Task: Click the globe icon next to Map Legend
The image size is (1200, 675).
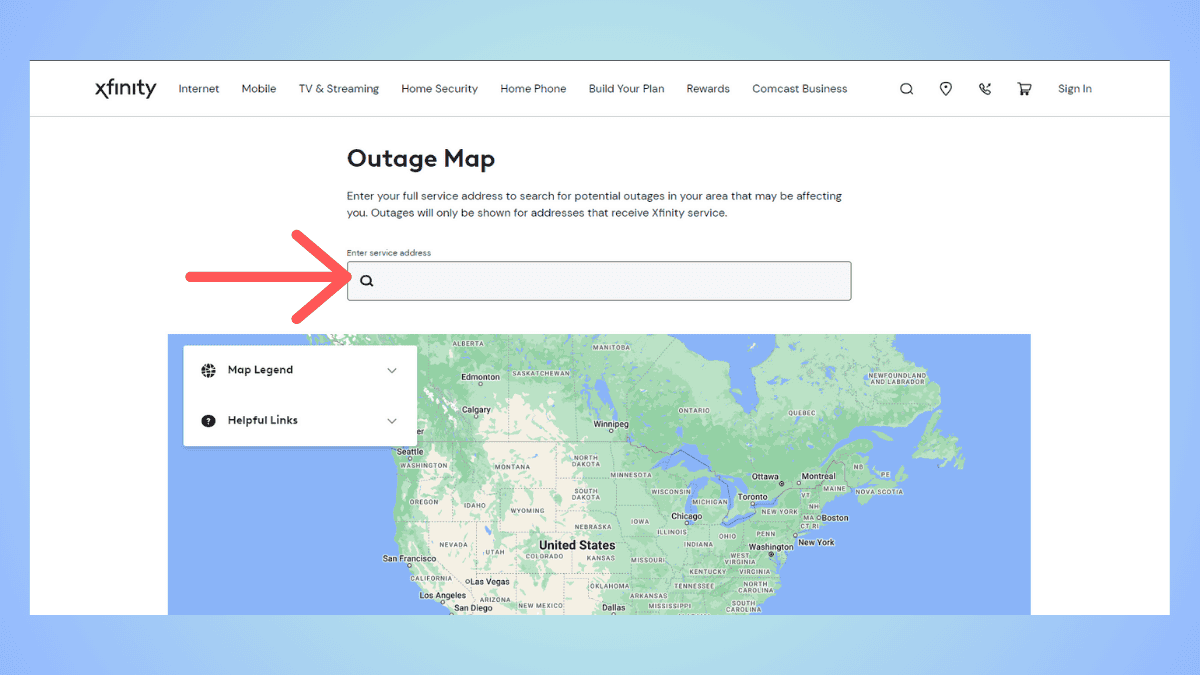Action: pyautogui.click(x=208, y=370)
